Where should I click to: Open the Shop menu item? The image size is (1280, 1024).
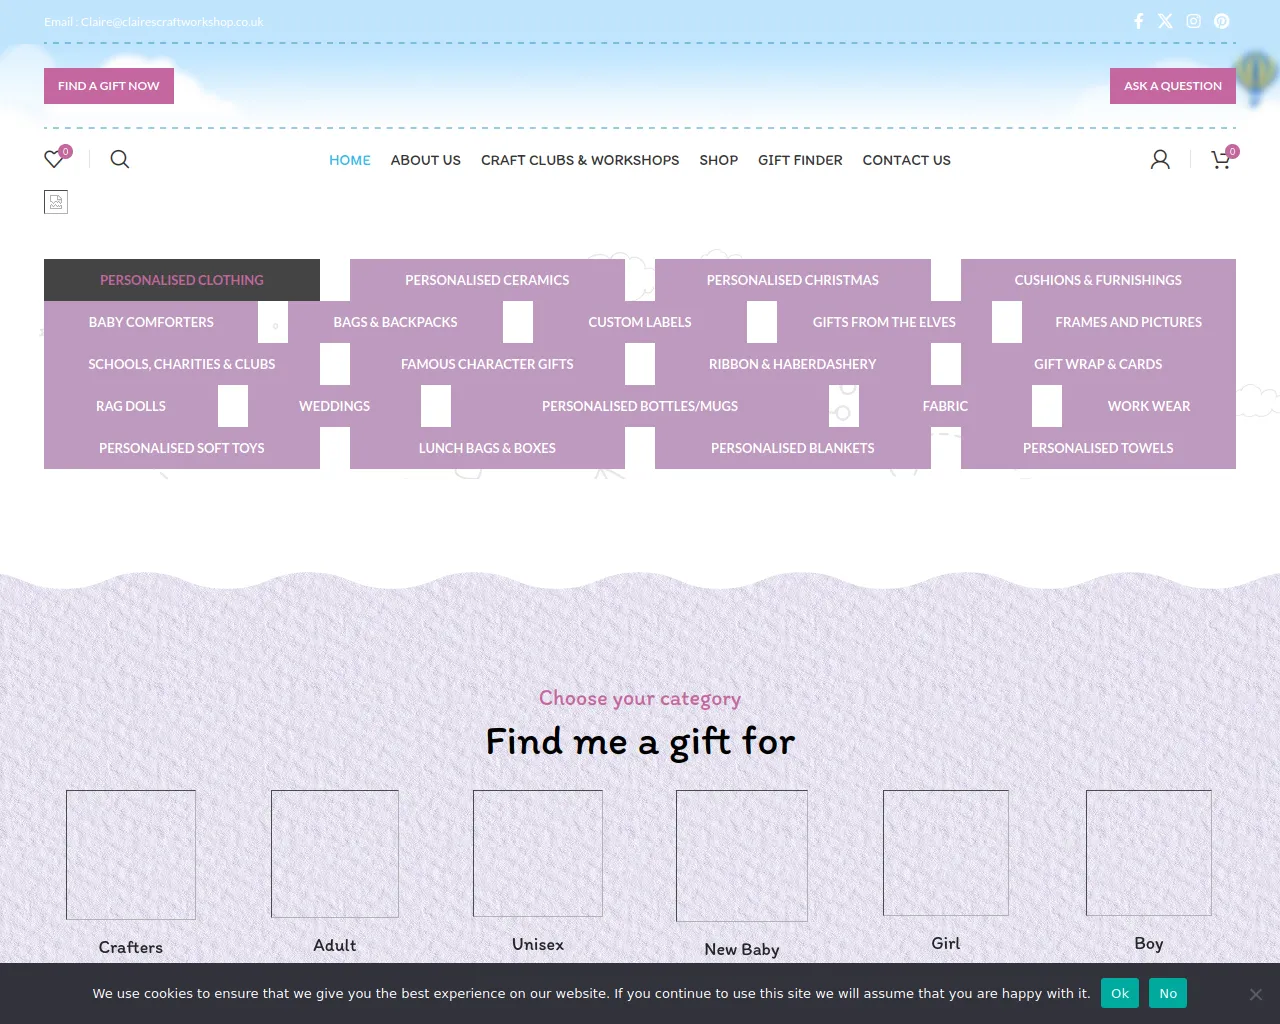click(719, 160)
